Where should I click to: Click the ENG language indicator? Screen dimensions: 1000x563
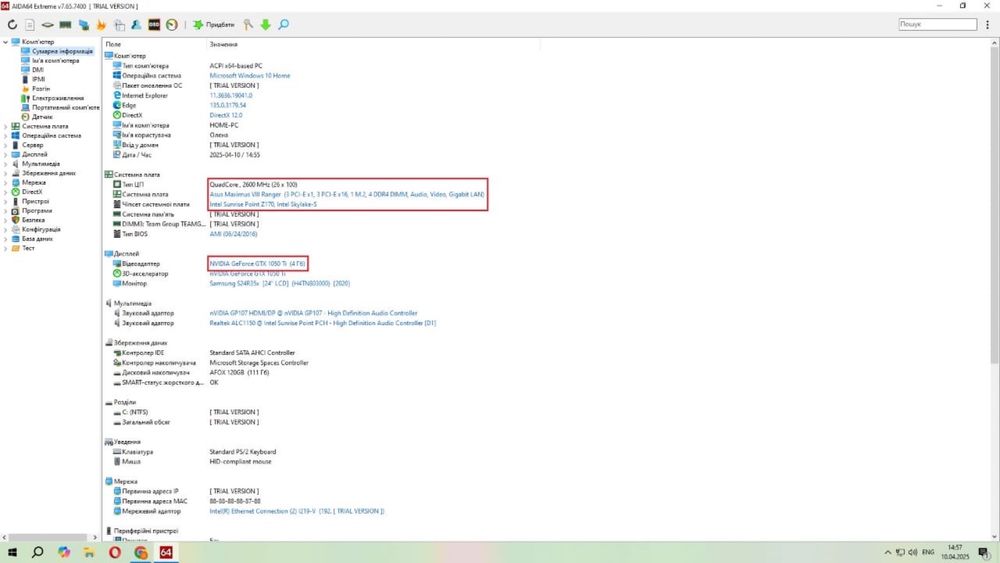[x=928, y=552]
